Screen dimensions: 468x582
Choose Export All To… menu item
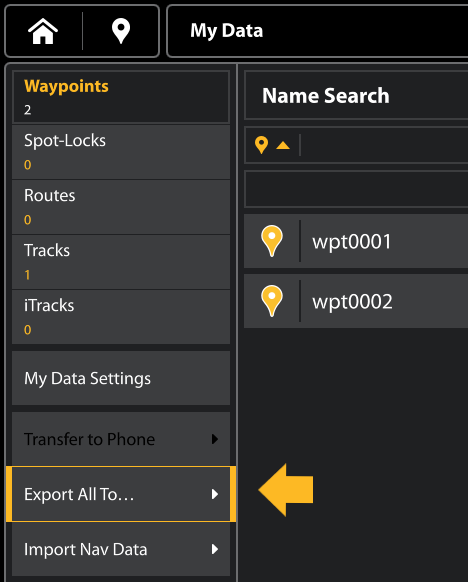click(121, 494)
